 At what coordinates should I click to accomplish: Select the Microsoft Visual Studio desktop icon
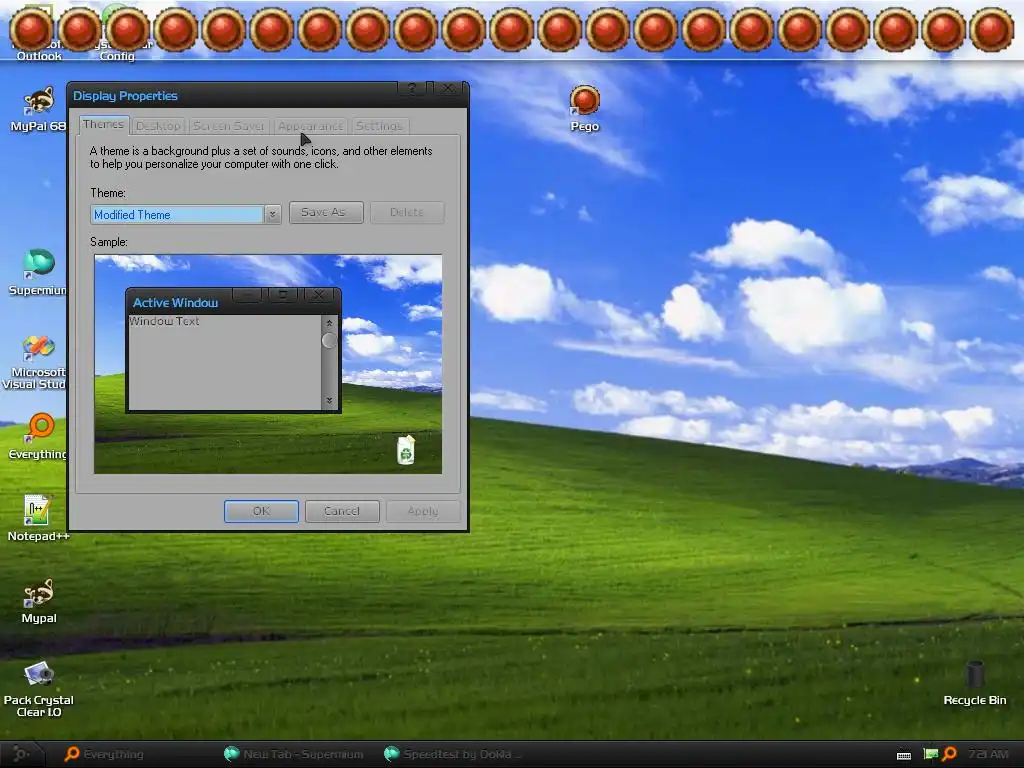tap(37, 362)
